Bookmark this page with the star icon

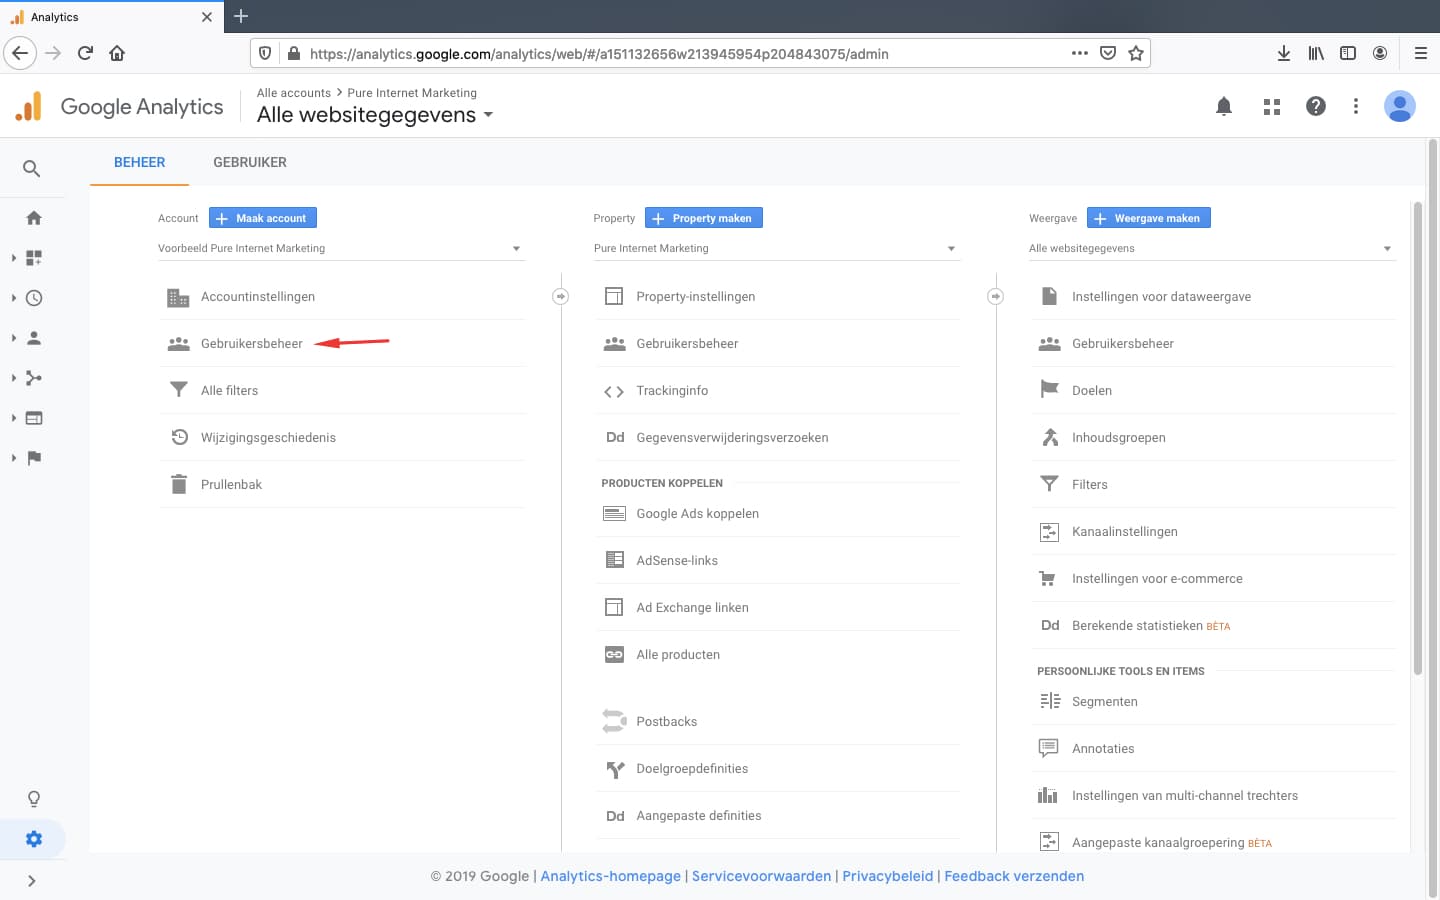(1136, 53)
